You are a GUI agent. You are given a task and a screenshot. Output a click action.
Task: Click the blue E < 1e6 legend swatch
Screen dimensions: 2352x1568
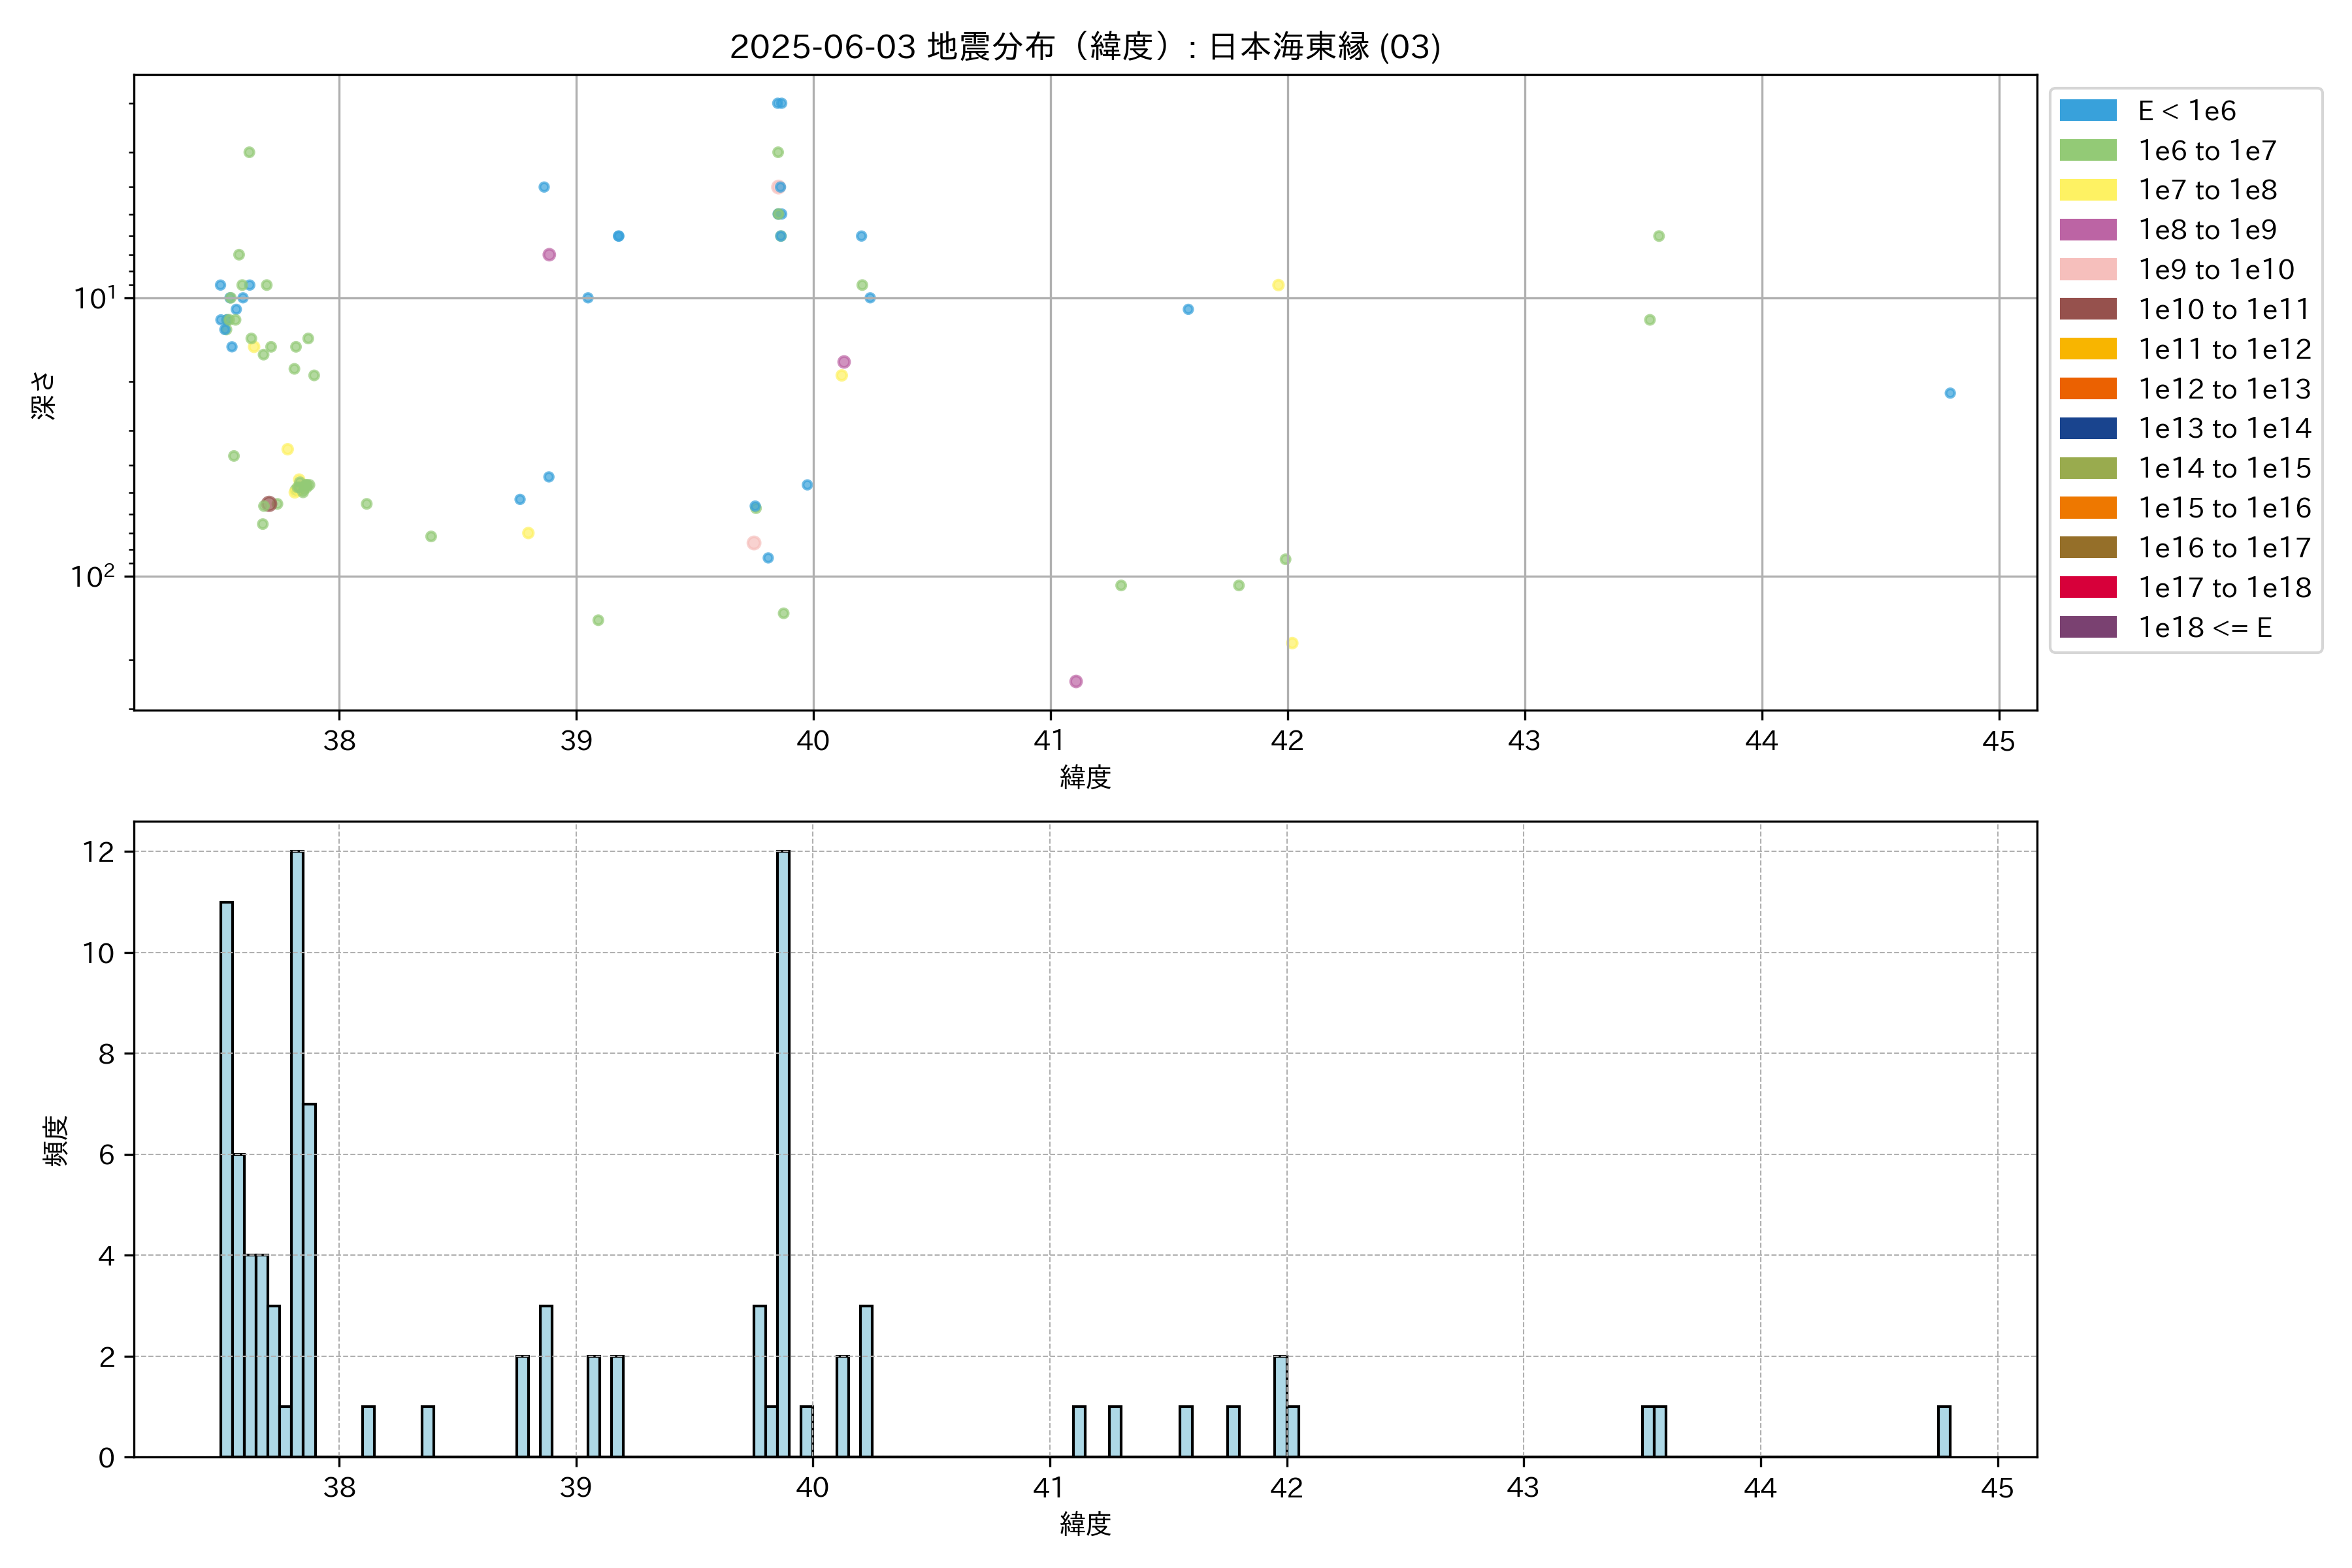click(2087, 111)
